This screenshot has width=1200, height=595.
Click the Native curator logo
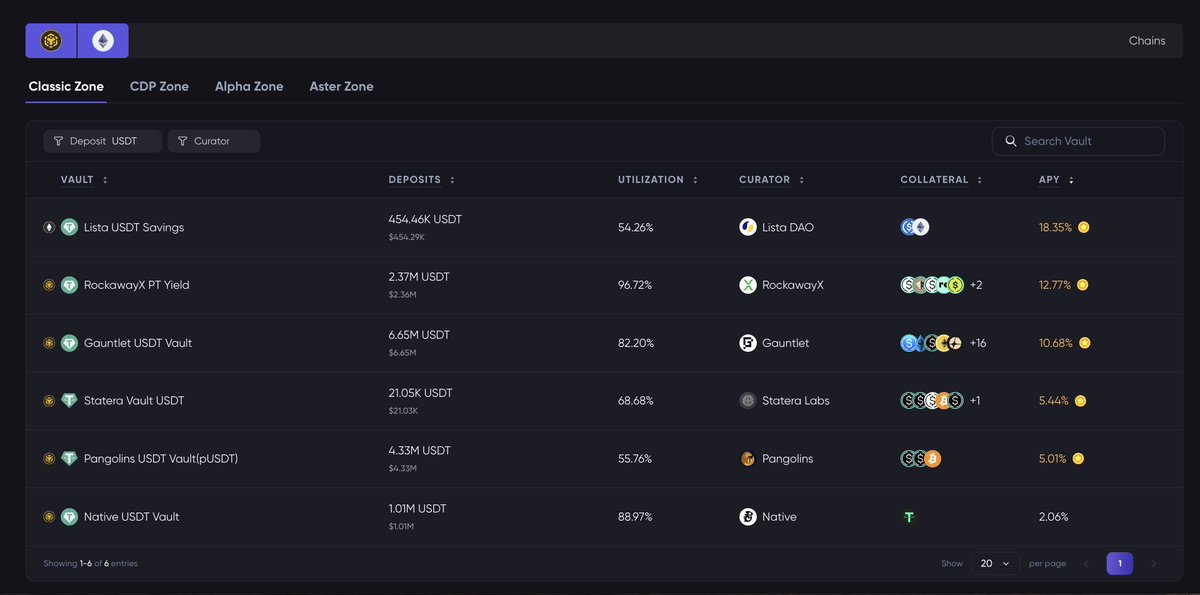point(748,517)
